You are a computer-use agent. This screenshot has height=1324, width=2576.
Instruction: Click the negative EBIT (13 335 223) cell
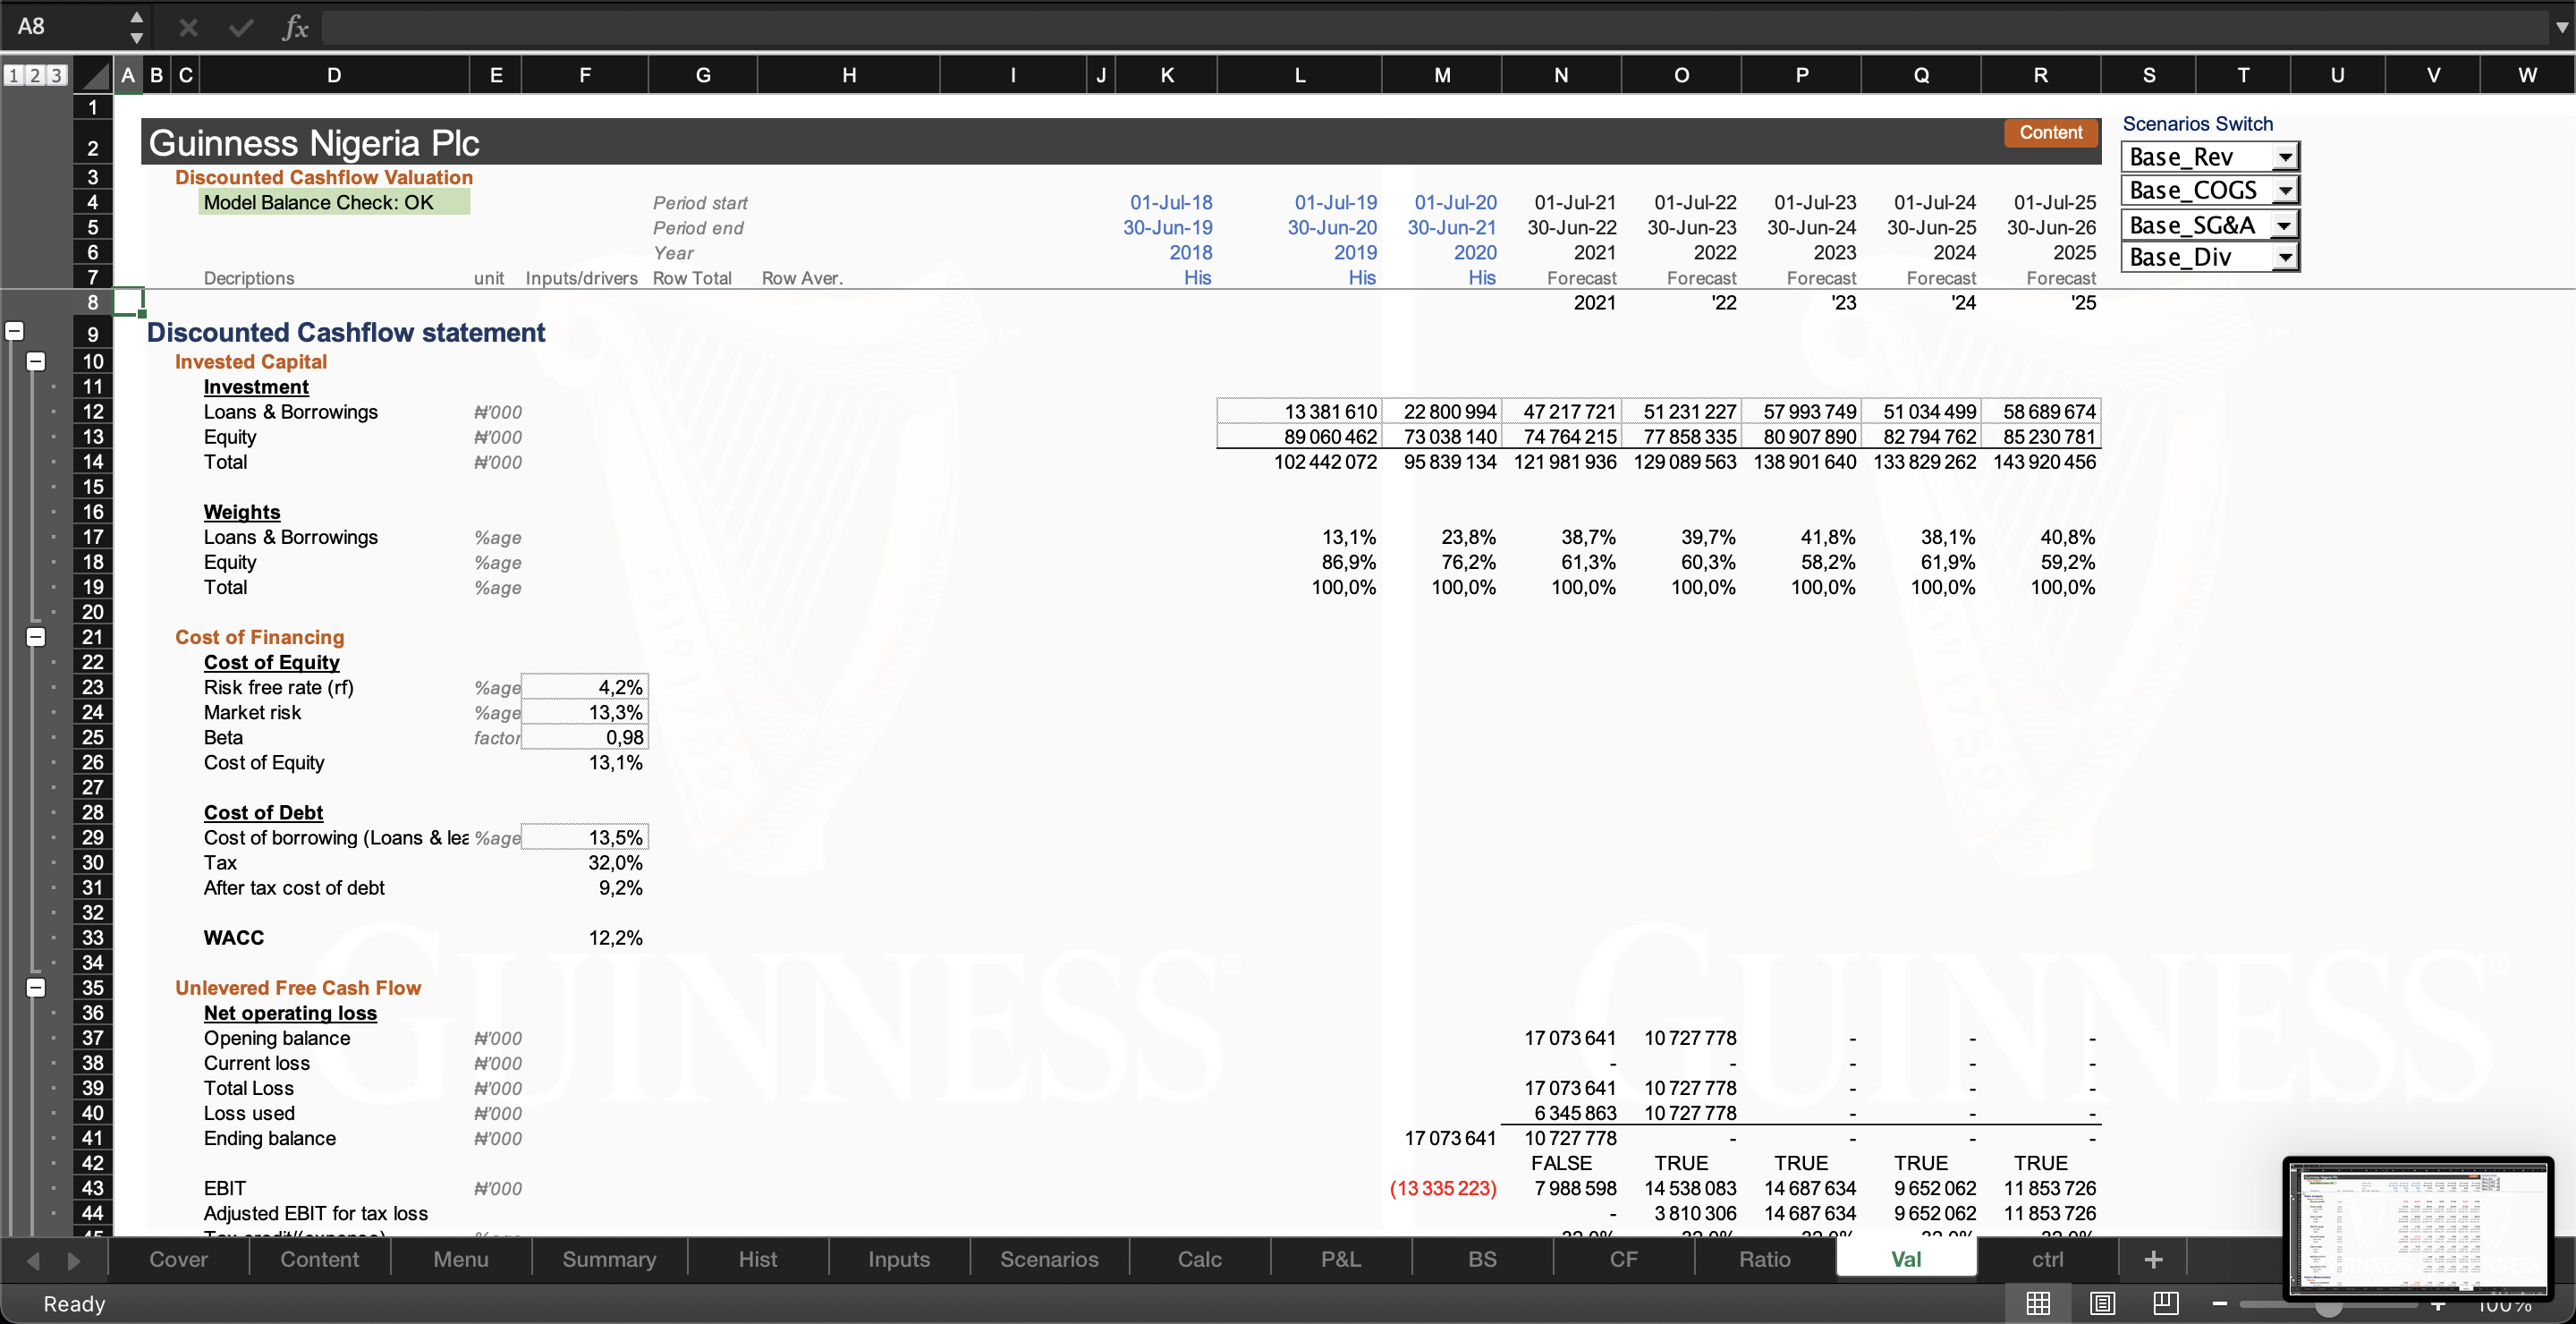1442,1188
